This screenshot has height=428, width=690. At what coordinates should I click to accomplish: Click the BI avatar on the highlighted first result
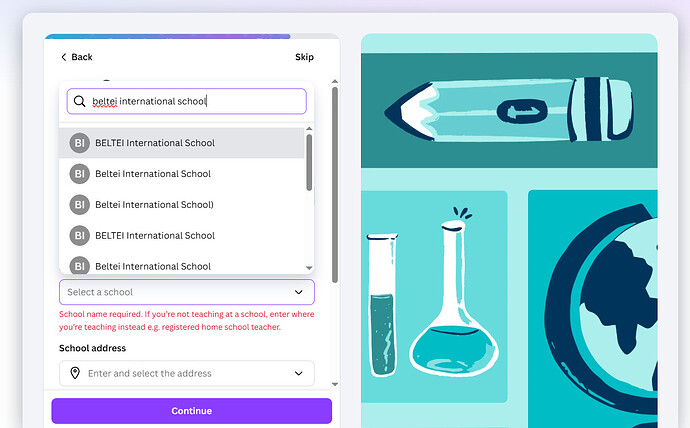[x=80, y=143]
